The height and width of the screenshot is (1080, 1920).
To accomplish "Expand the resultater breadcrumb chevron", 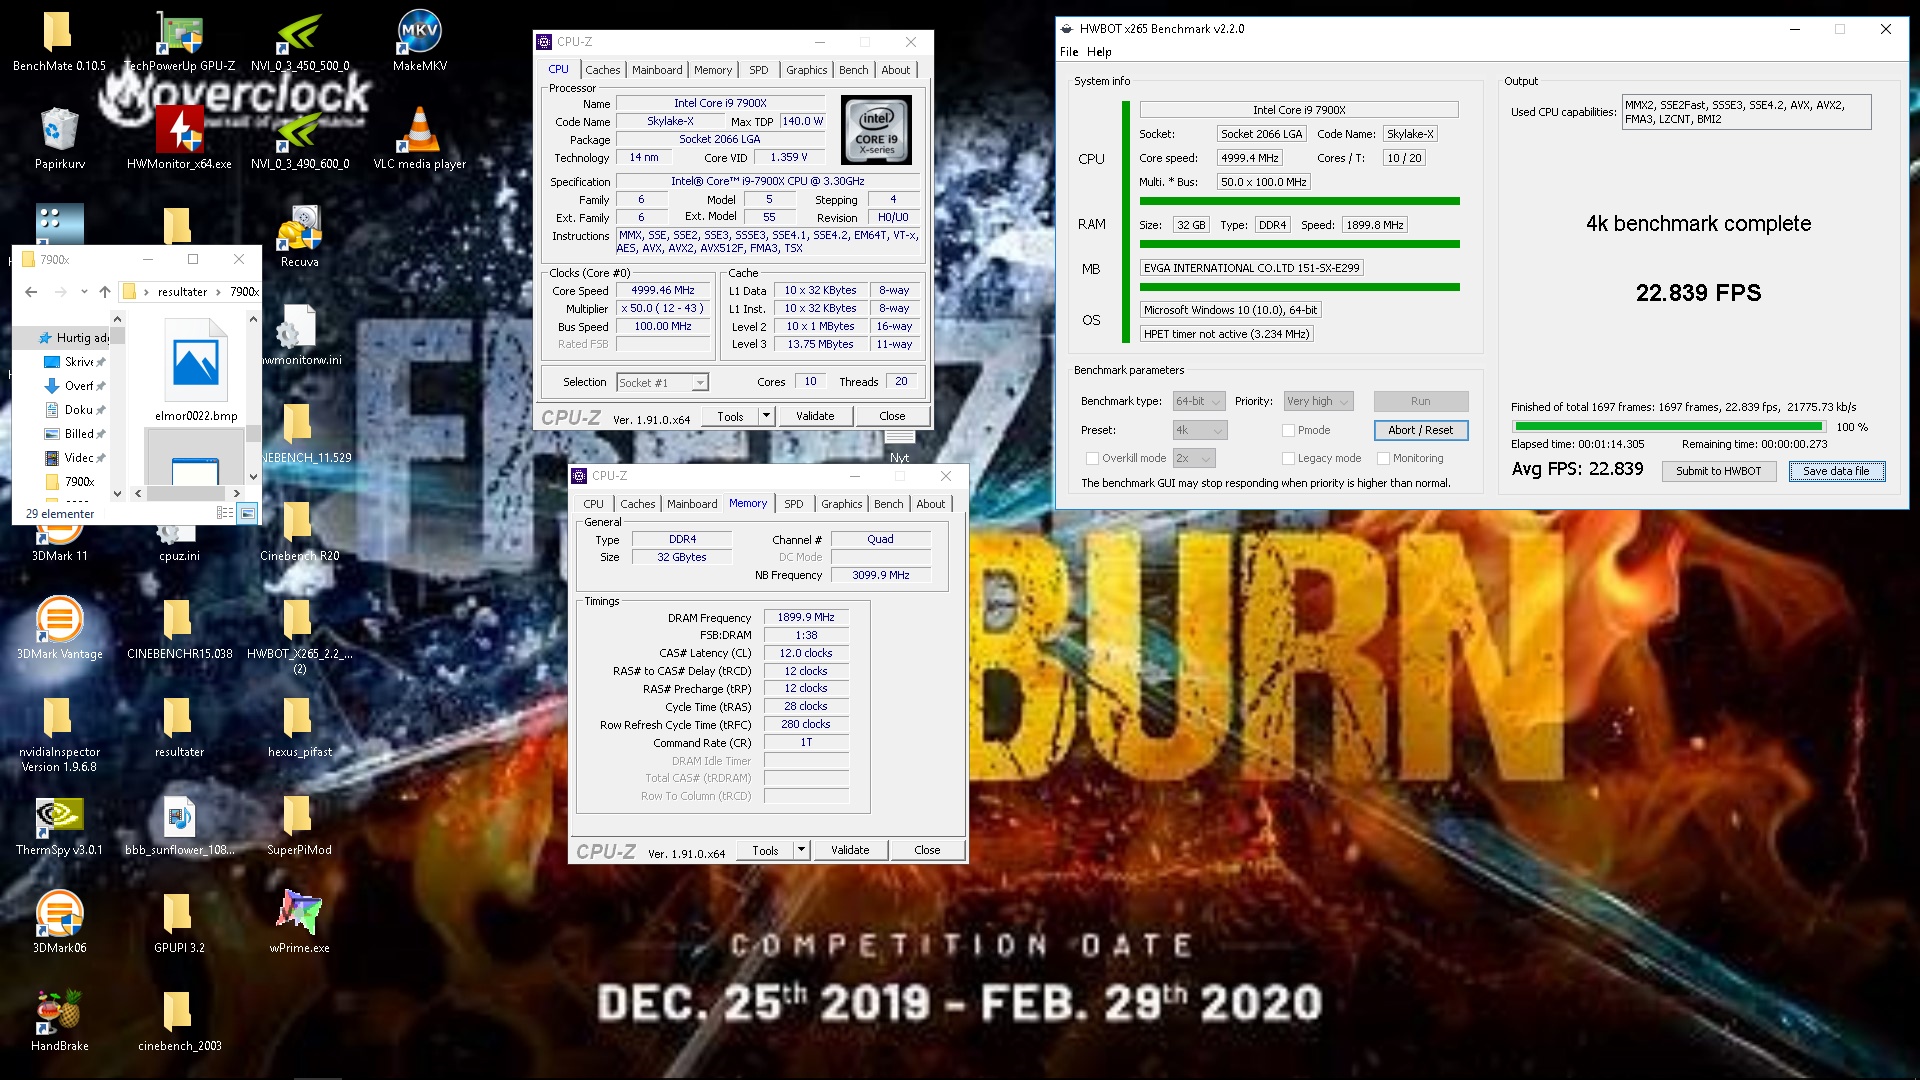I will click(x=218, y=292).
